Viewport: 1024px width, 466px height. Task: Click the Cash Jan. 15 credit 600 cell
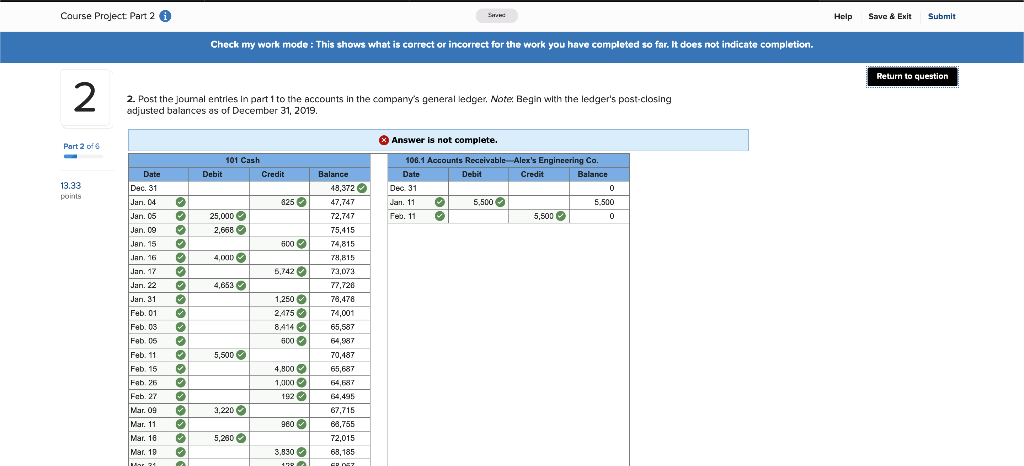[x=280, y=243]
